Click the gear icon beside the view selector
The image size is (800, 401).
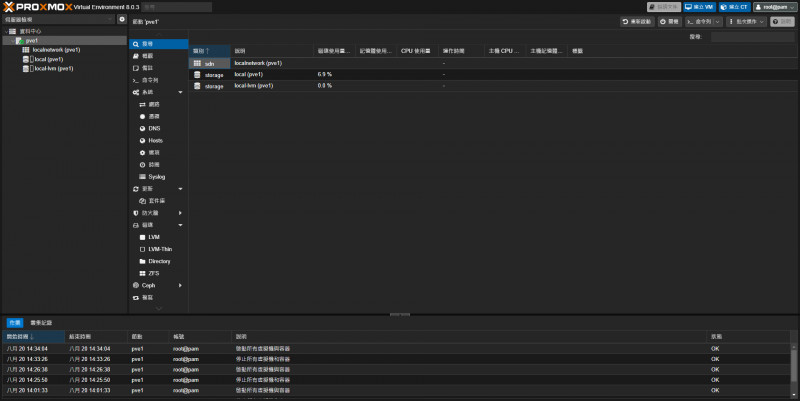click(122, 19)
